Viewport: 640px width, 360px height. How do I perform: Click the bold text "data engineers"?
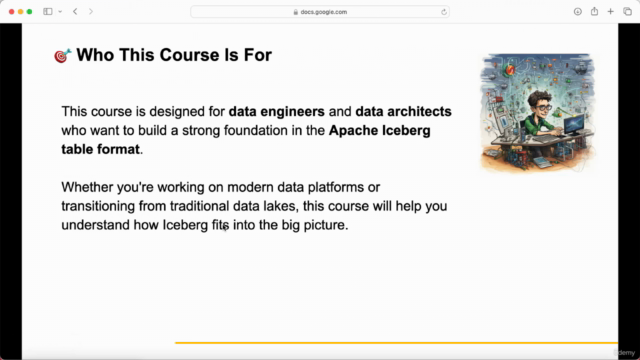[x=277, y=111]
